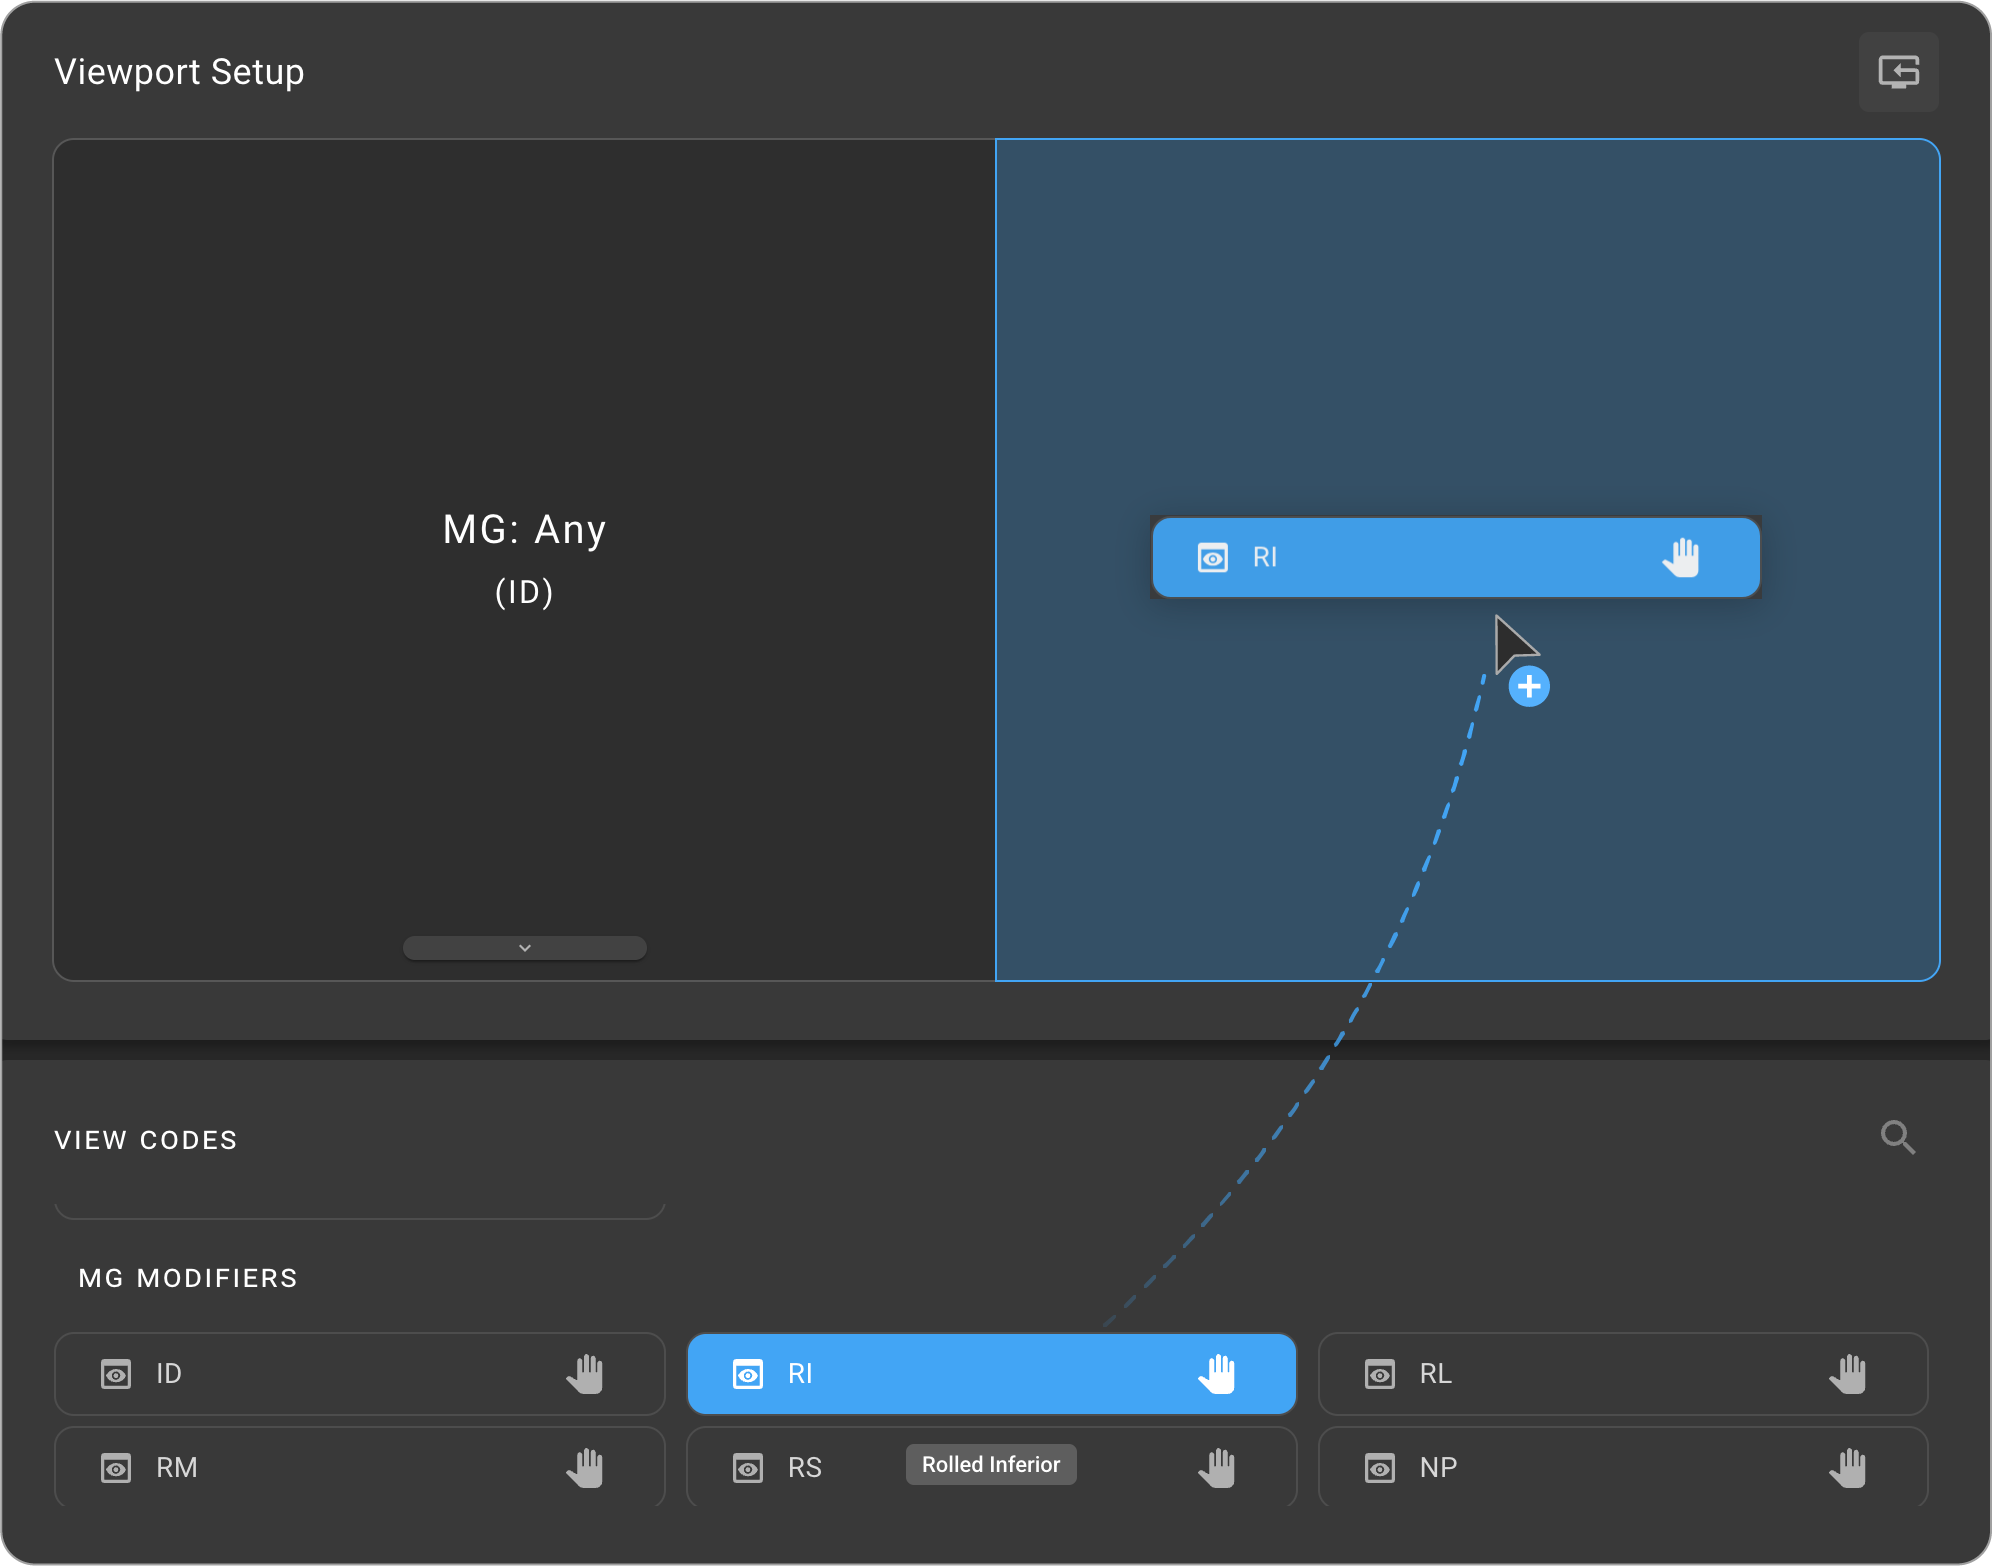The image size is (1992, 1566).
Task: Toggle the eye icon on RL code
Action: 1380,1374
